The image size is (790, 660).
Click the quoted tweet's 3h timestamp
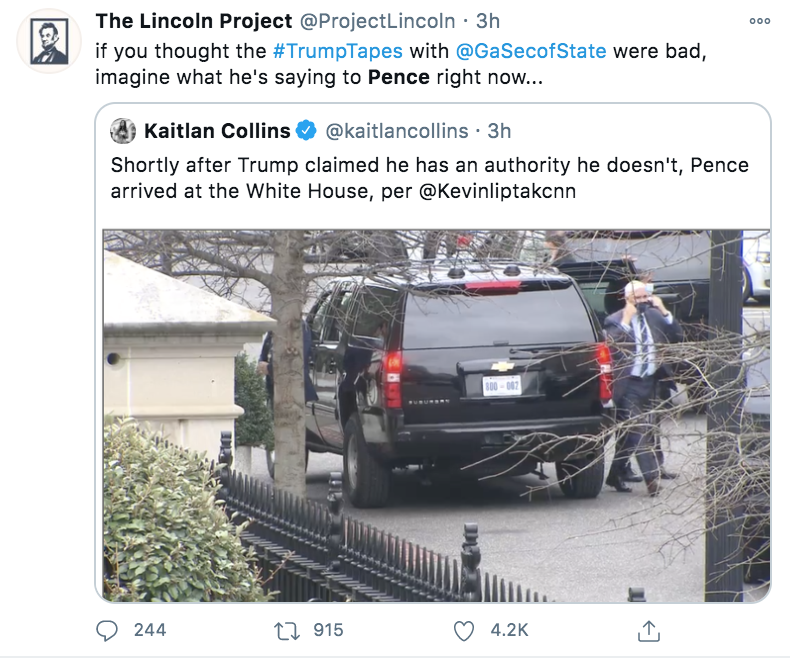pos(499,131)
